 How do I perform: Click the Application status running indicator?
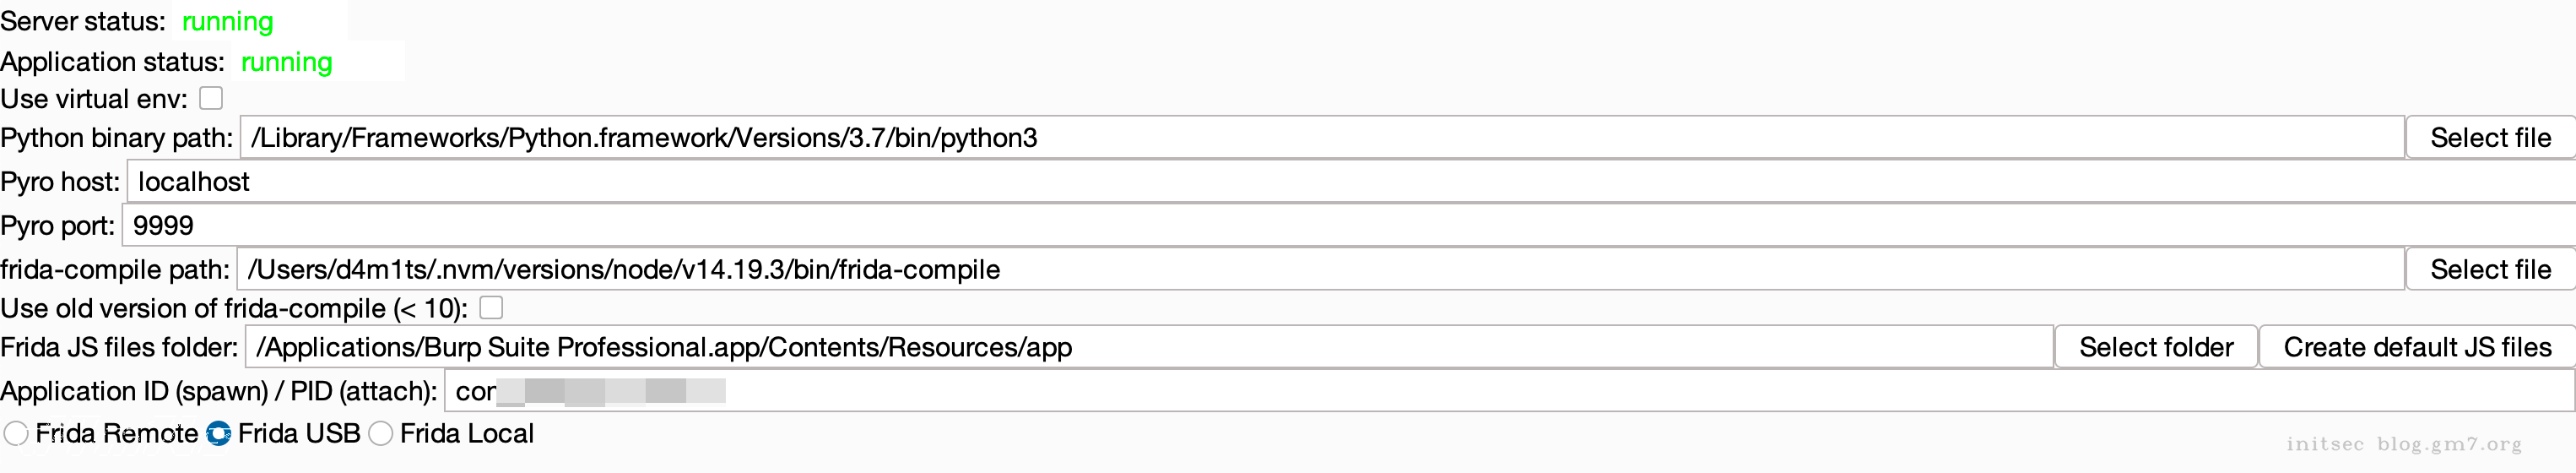point(287,62)
